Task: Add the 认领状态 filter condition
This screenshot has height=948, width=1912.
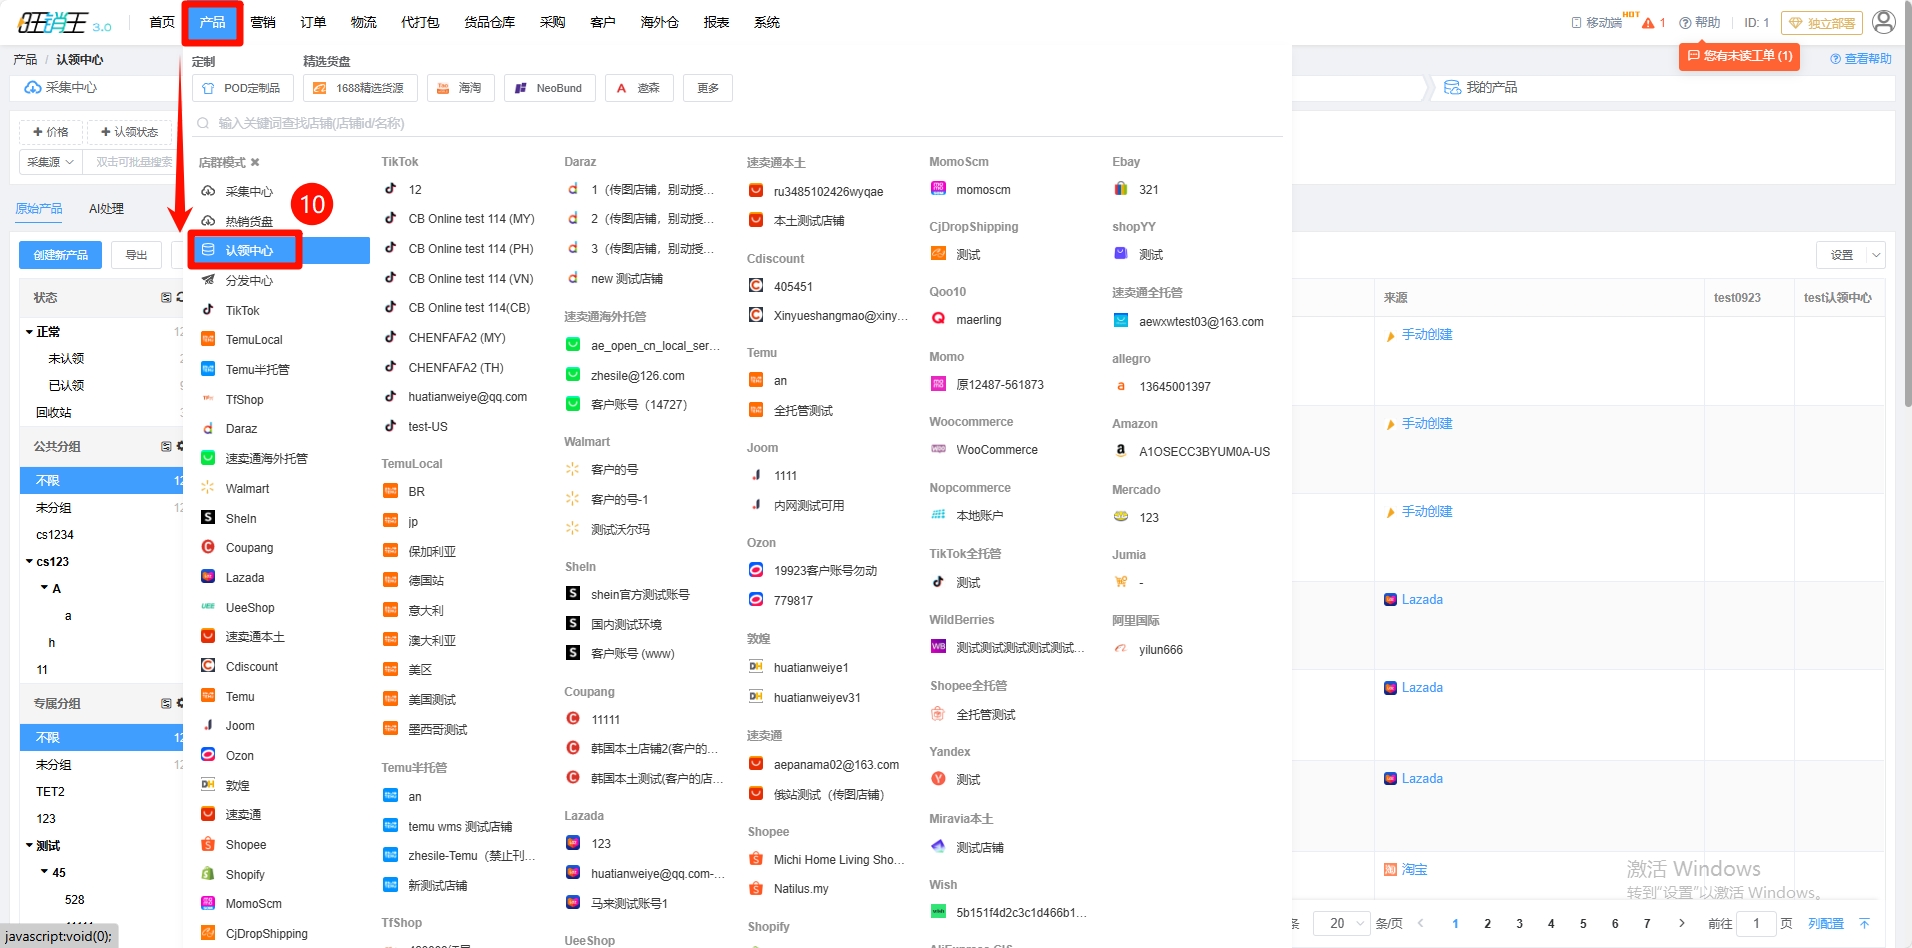Action: click(x=129, y=132)
